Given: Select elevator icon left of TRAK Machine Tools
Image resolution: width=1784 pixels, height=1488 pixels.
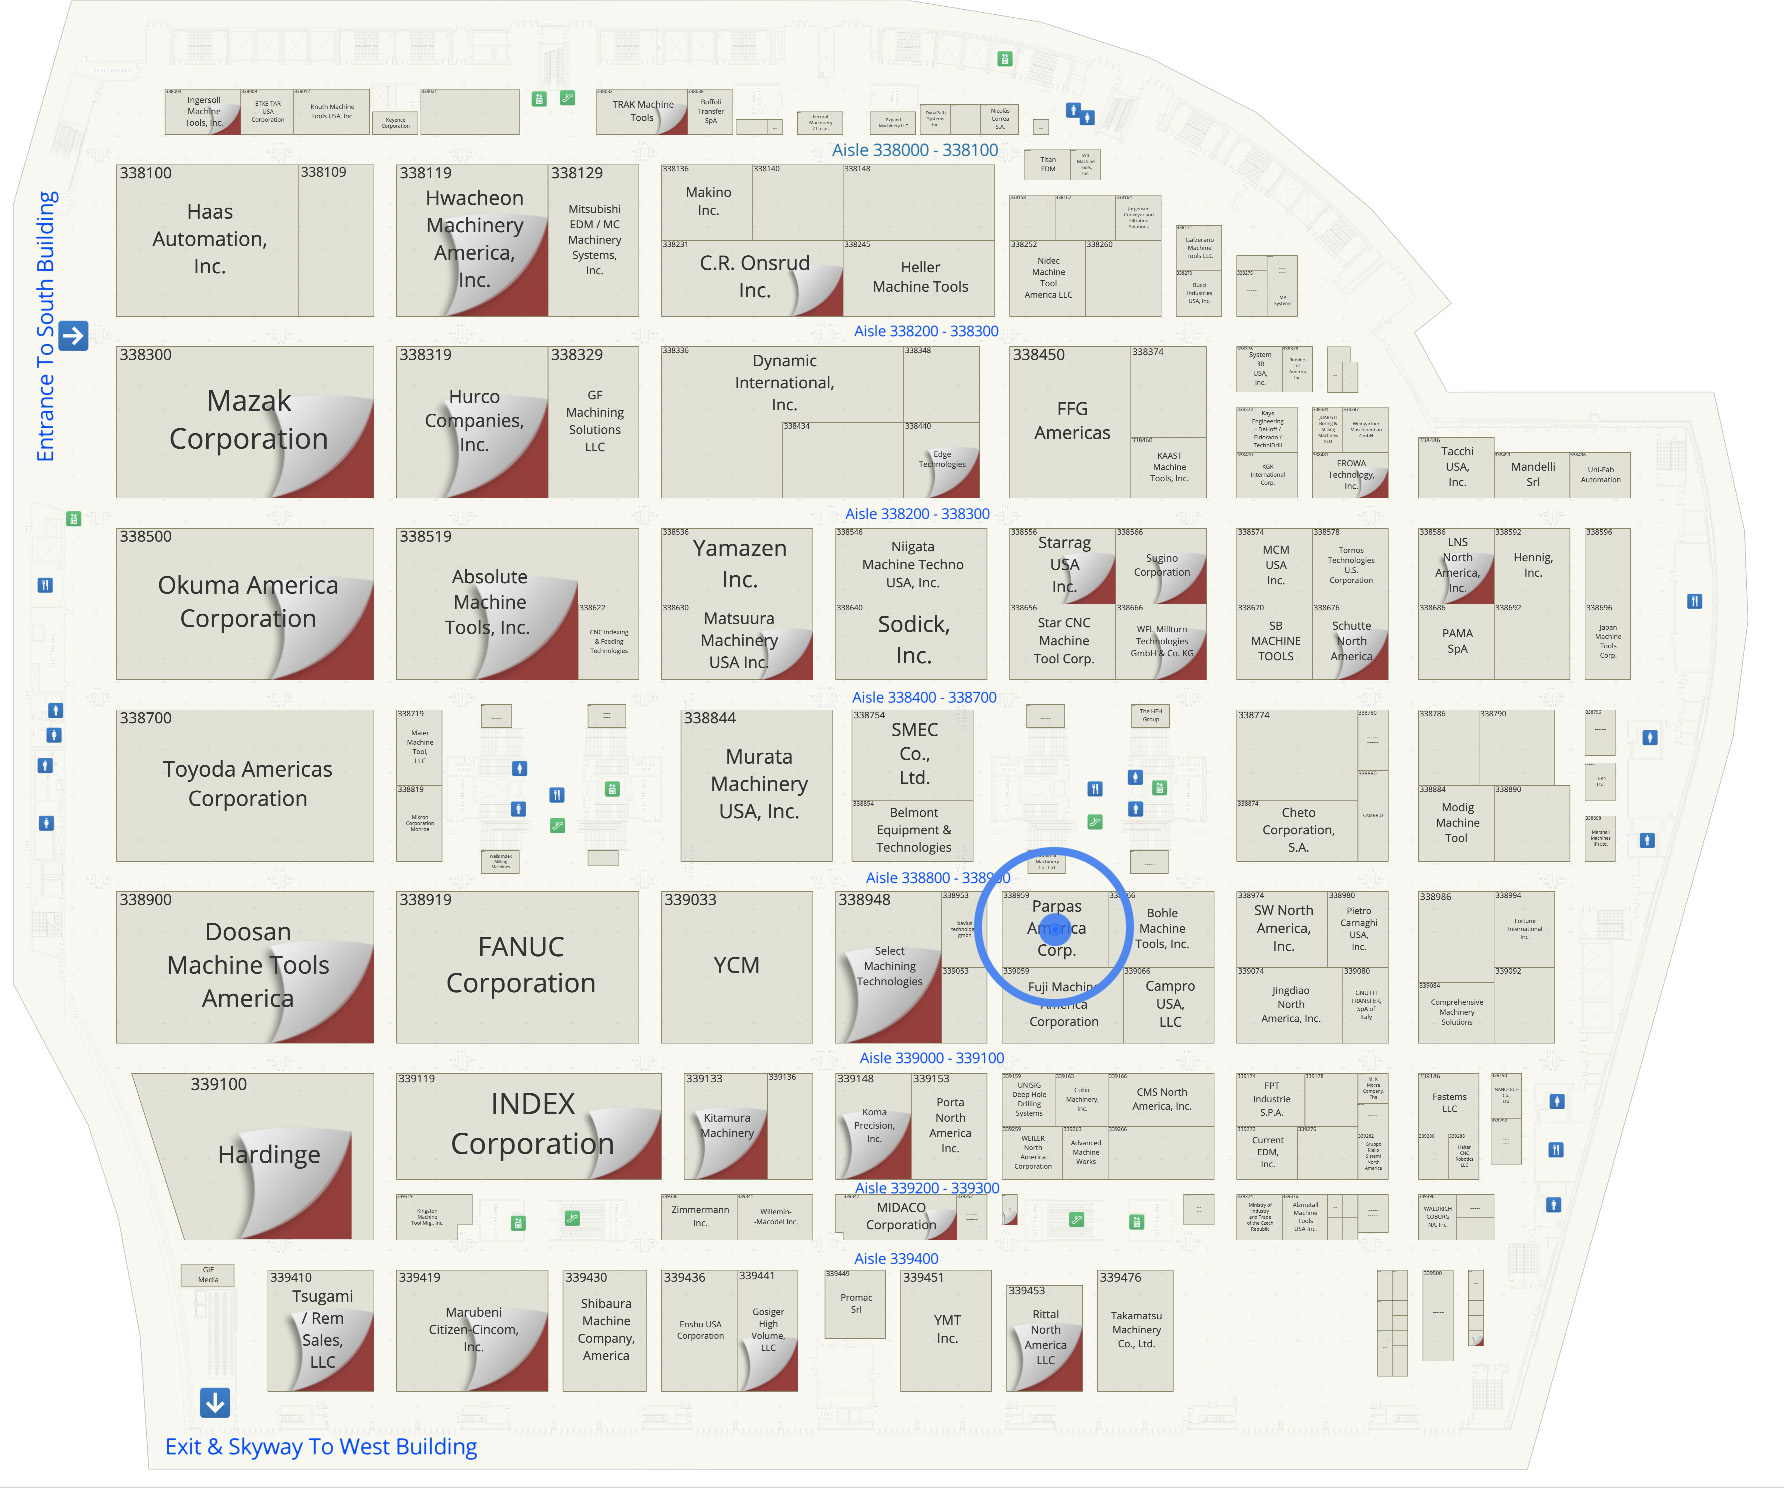Looking at the screenshot, I should point(539,99).
